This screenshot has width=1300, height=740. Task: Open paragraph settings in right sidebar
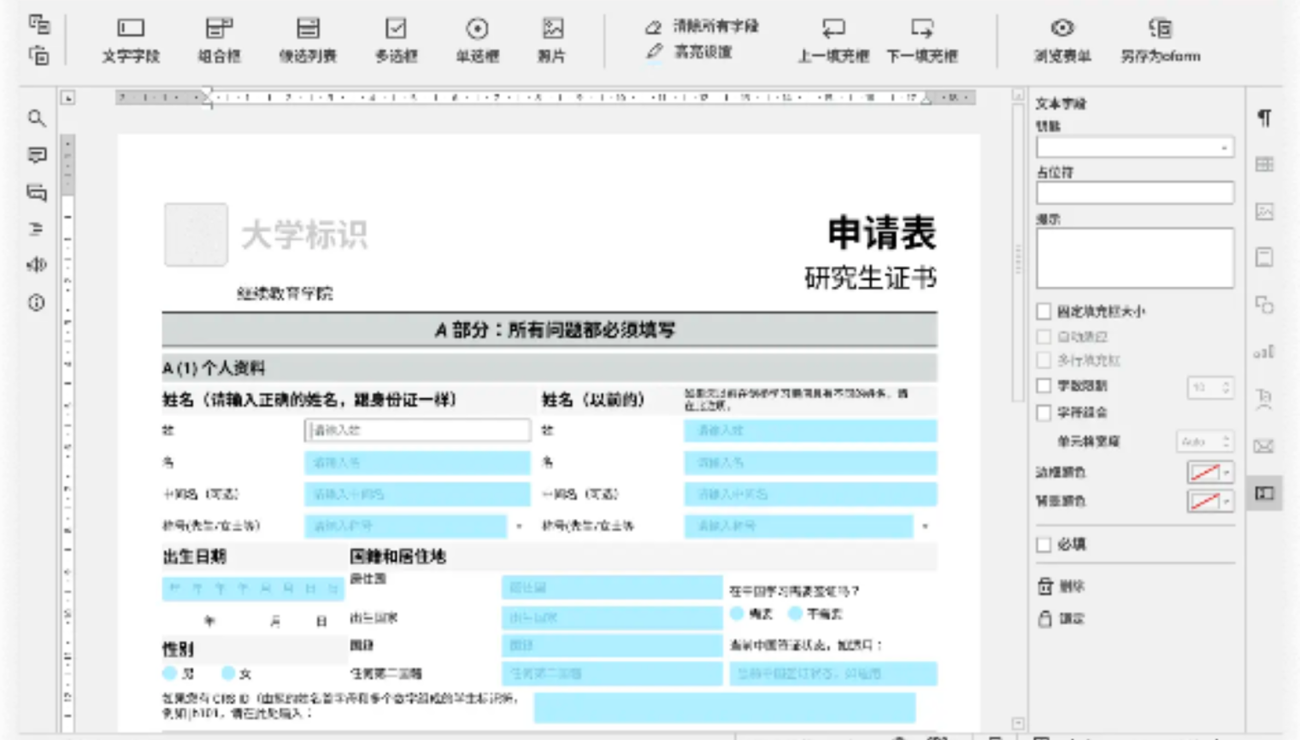click(x=1265, y=118)
